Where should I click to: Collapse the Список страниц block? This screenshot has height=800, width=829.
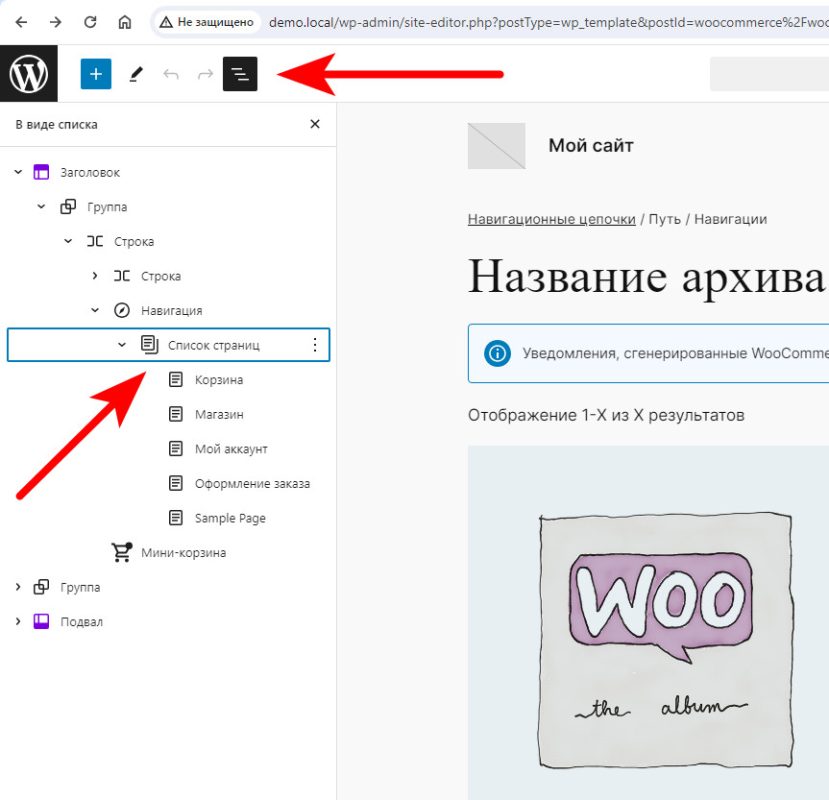tap(122, 345)
